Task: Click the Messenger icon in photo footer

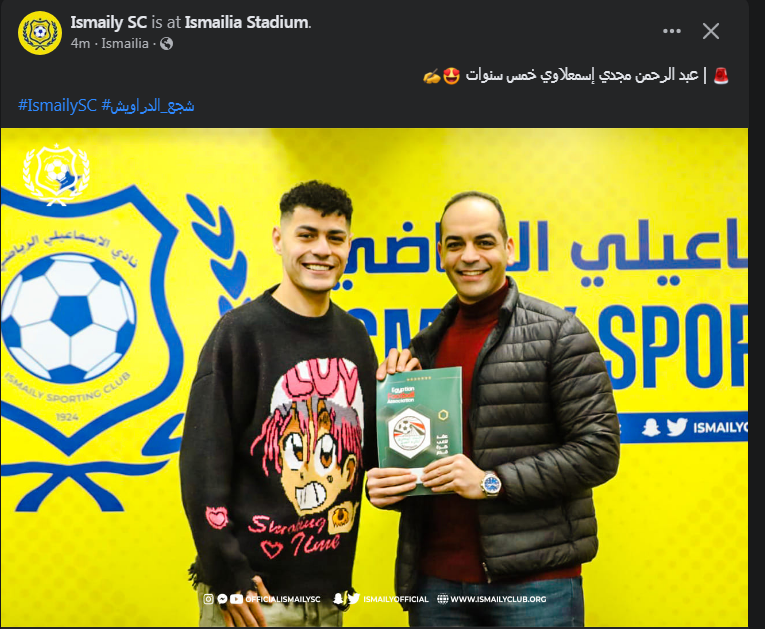Action: coord(222,599)
